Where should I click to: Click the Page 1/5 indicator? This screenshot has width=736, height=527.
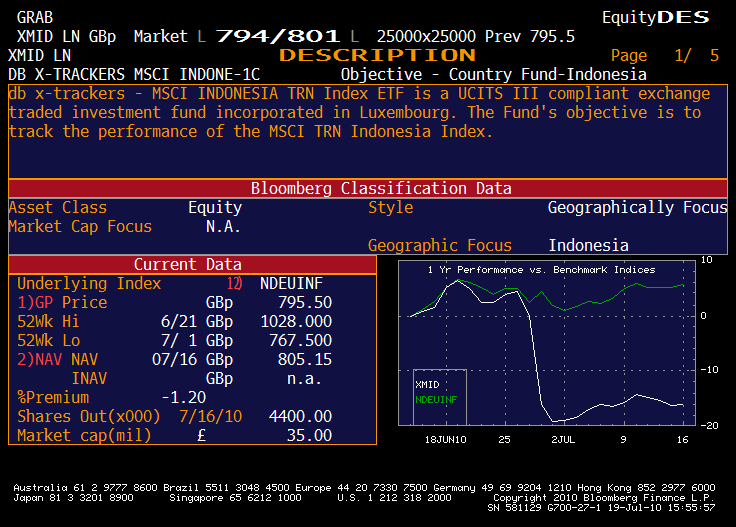pos(664,56)
